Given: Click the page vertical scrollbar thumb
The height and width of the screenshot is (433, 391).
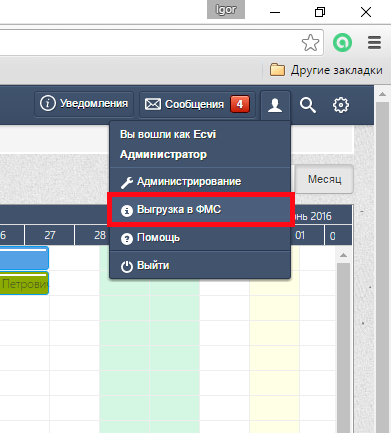Looking at the screenshot, I should click(382, 267).
